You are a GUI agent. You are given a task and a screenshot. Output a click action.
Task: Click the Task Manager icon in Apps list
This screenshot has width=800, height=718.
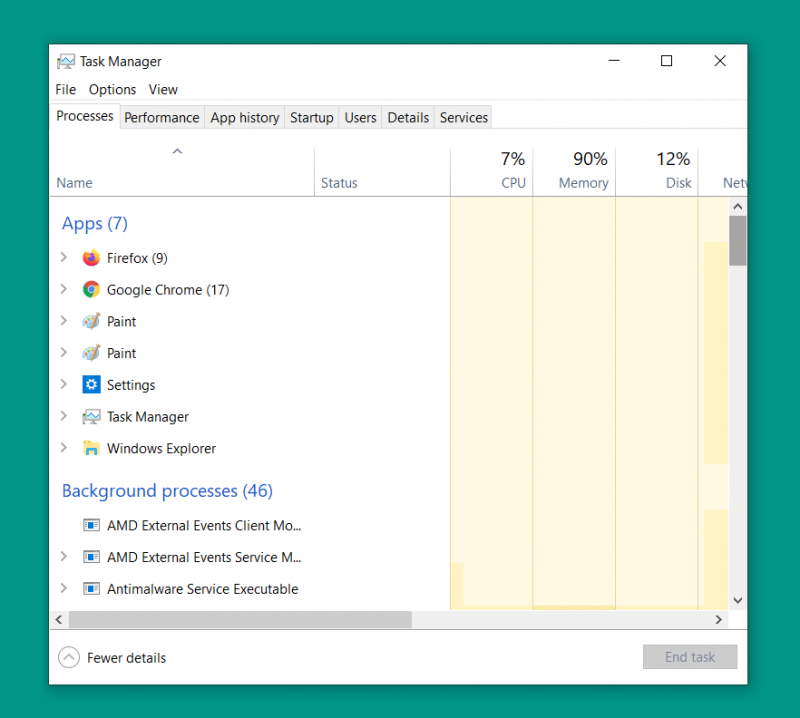coord(91,416)
